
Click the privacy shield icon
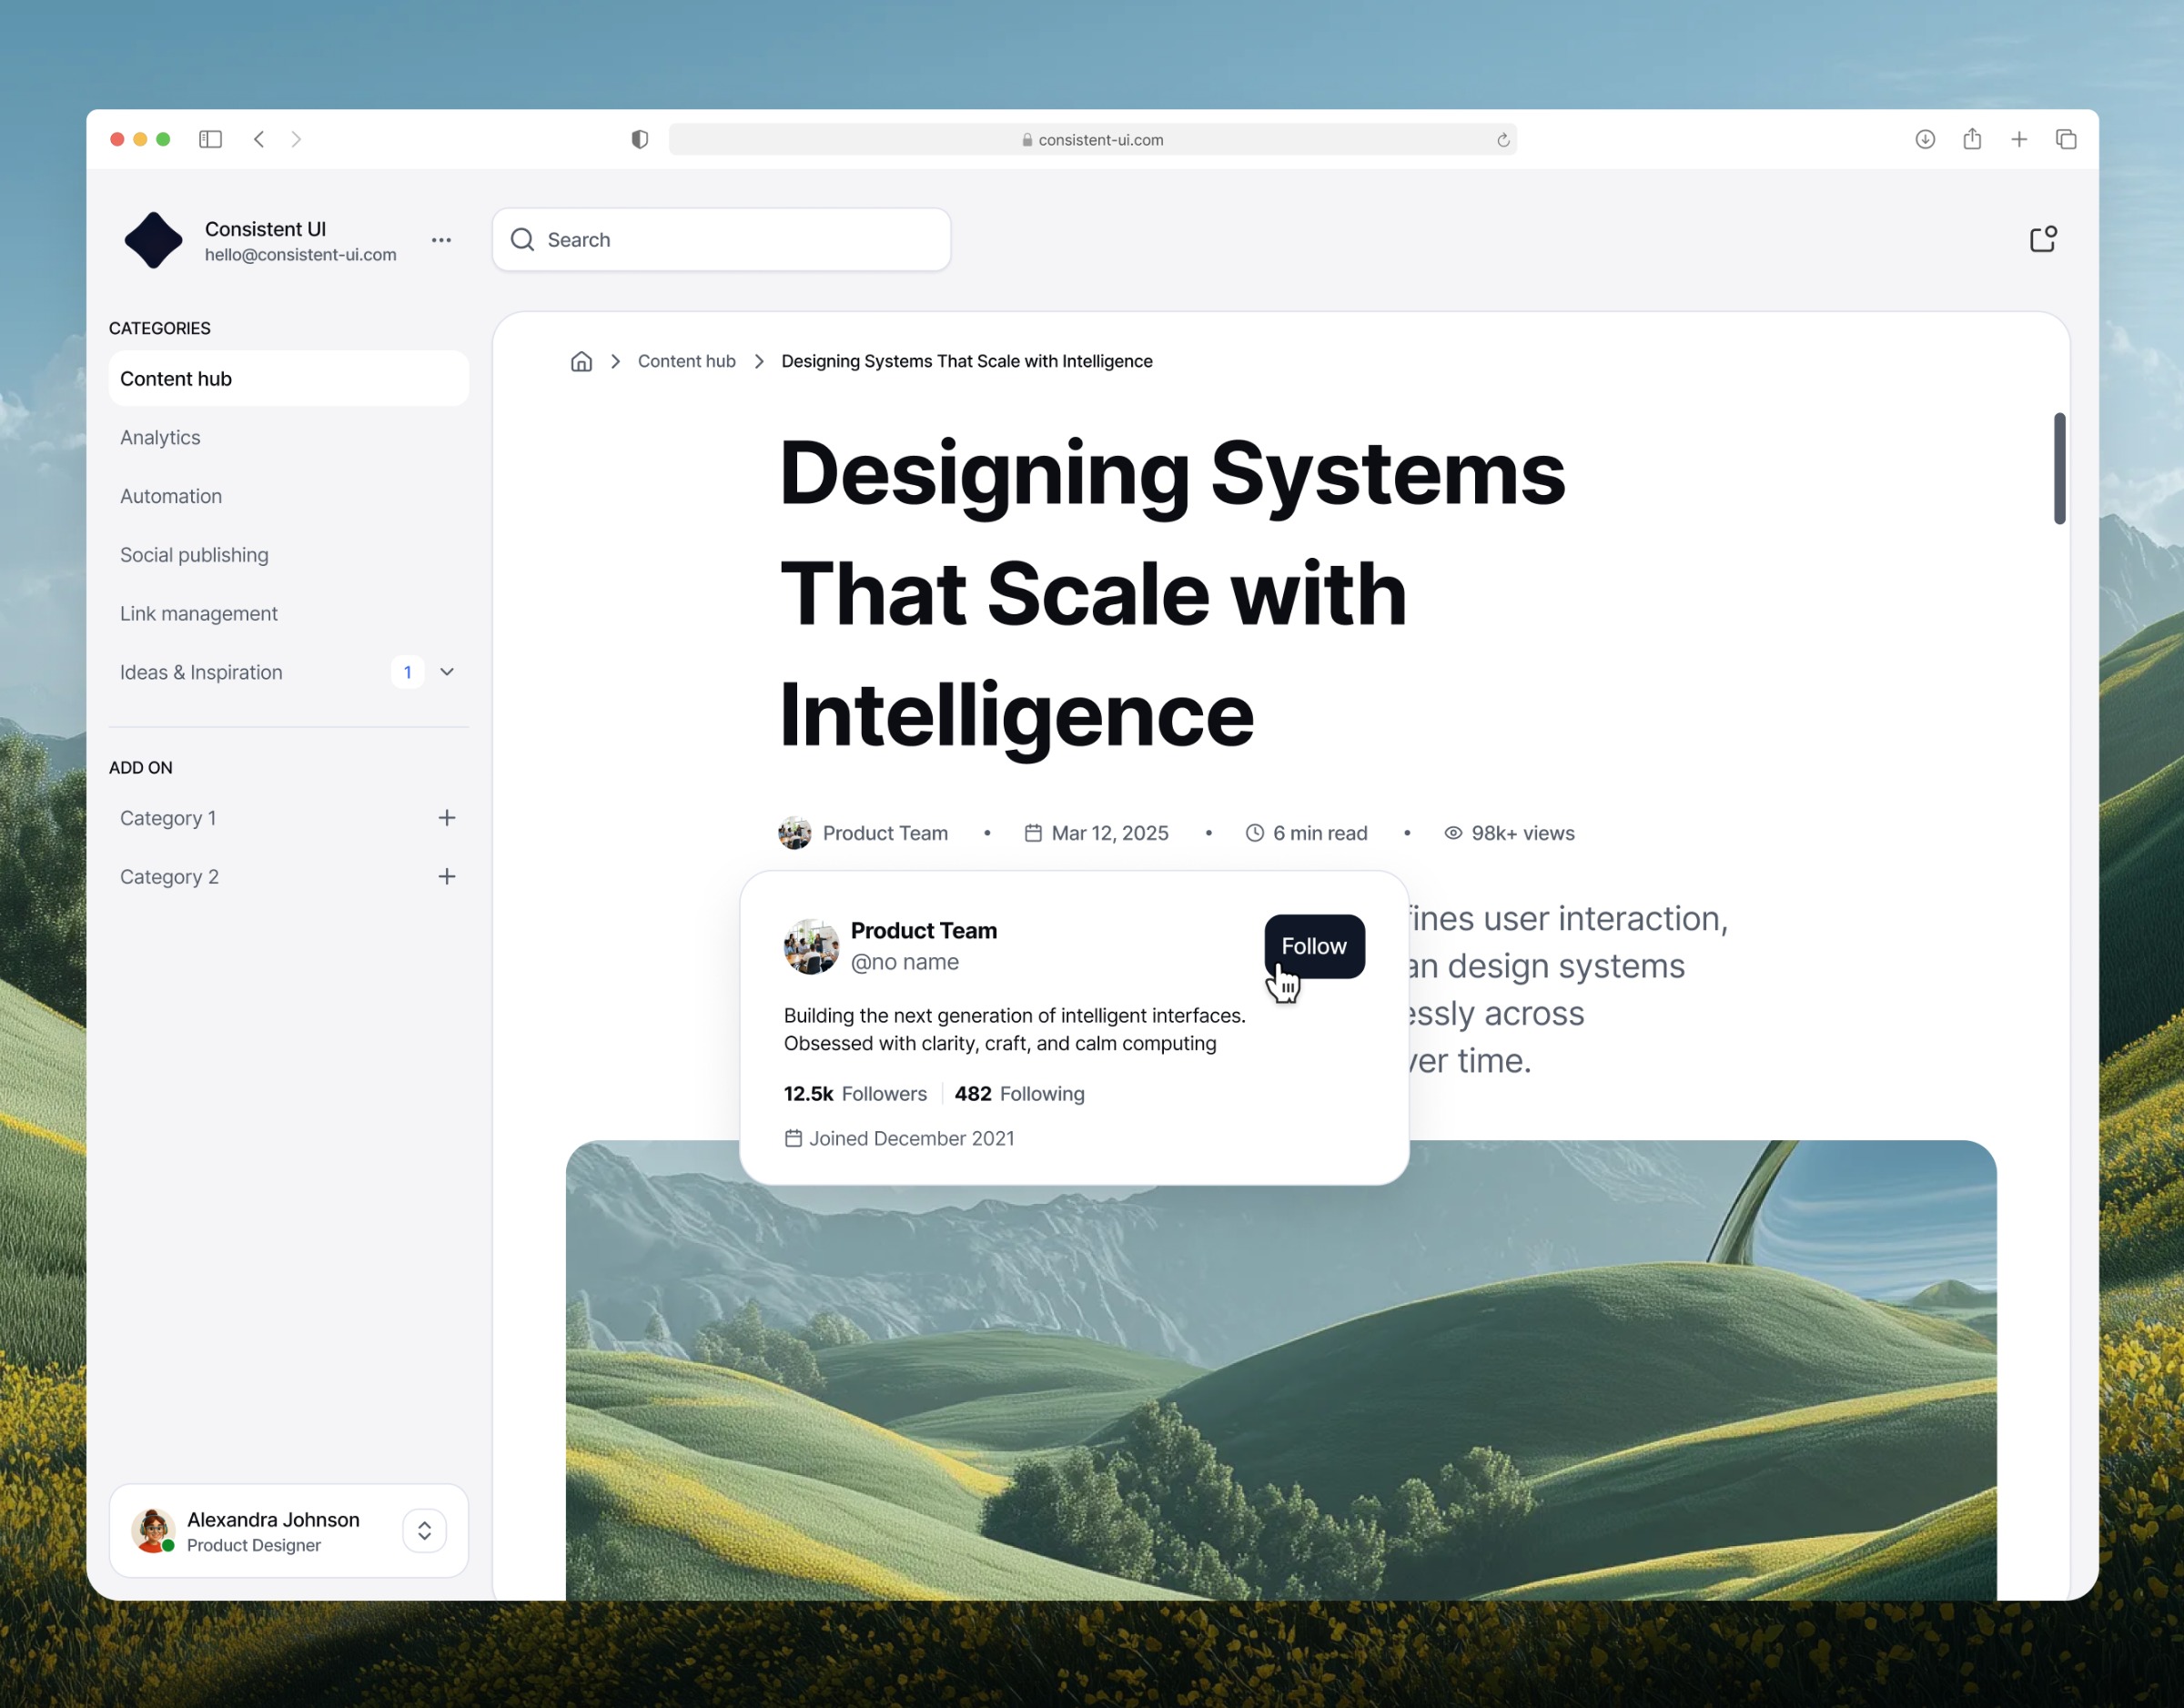[640, 139]
